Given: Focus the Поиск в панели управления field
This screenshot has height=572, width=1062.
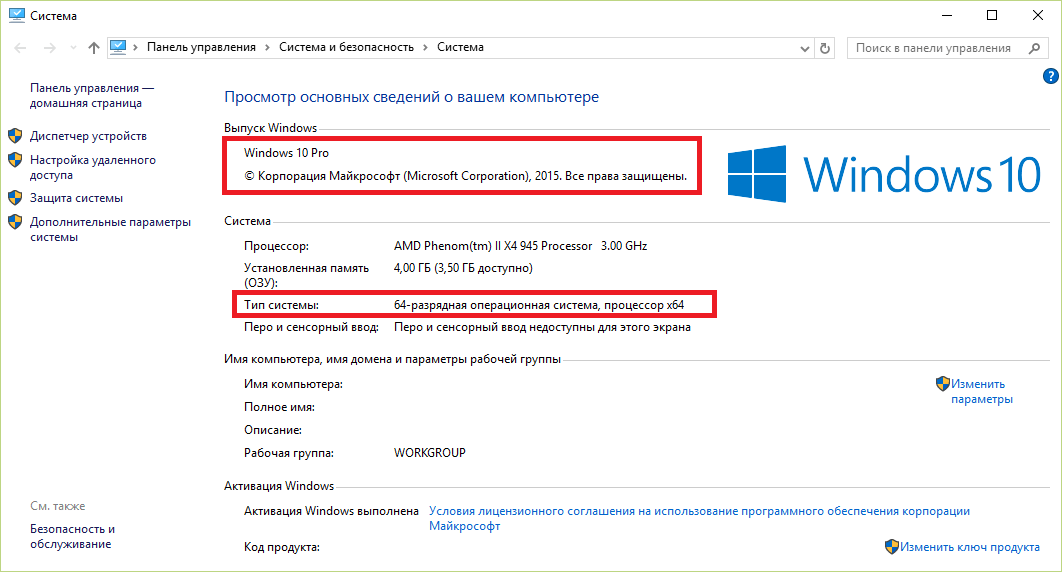Looking at the screenshot, I should (x=933, y=48).
